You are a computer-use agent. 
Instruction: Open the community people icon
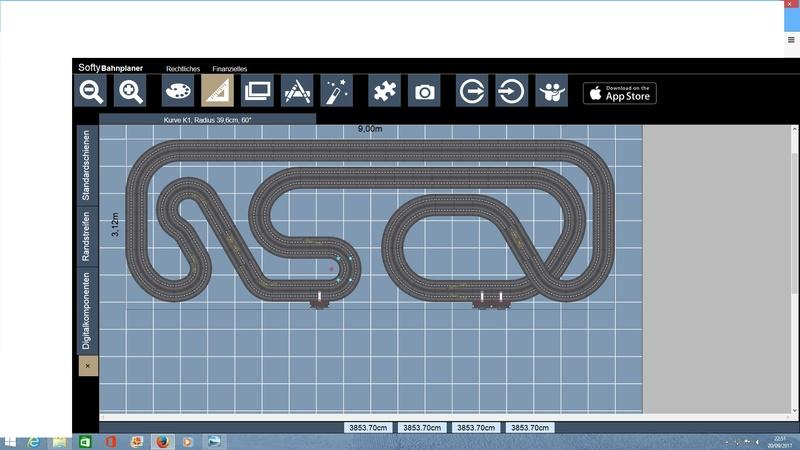551,92
